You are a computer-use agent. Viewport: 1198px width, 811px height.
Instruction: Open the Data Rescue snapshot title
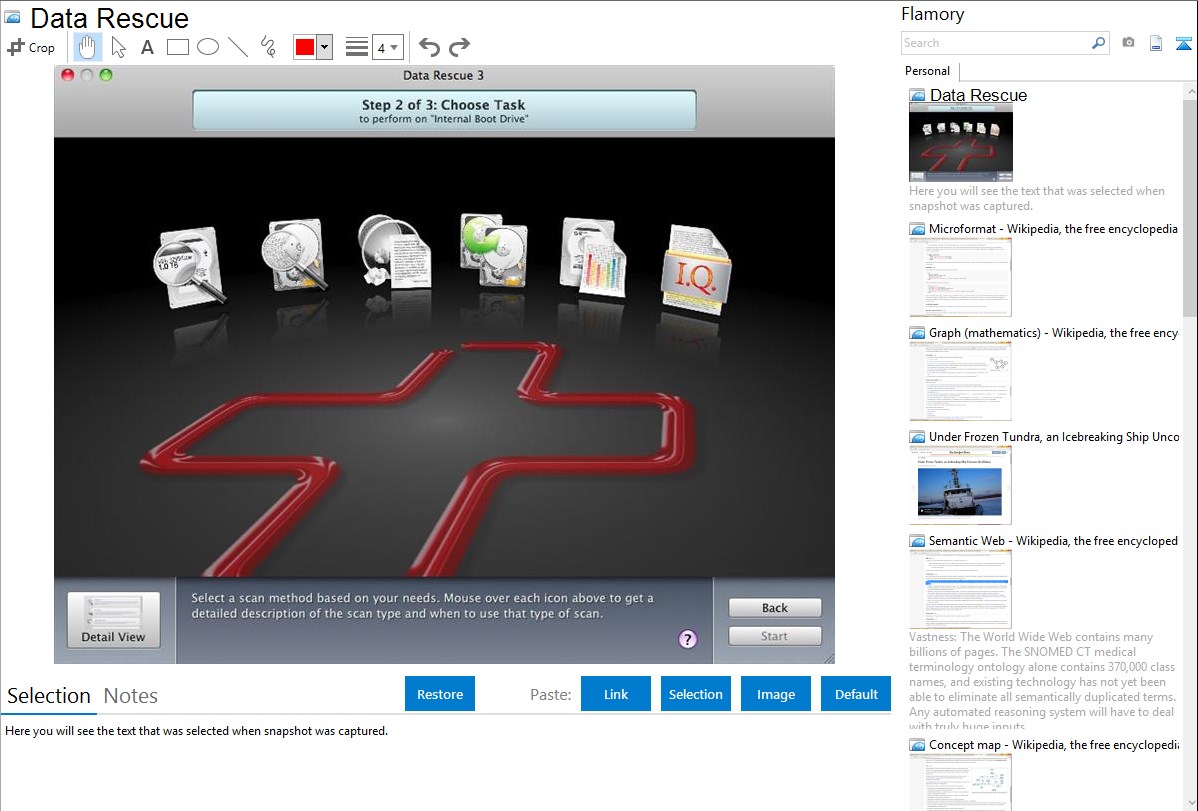[x=978, y=96]
